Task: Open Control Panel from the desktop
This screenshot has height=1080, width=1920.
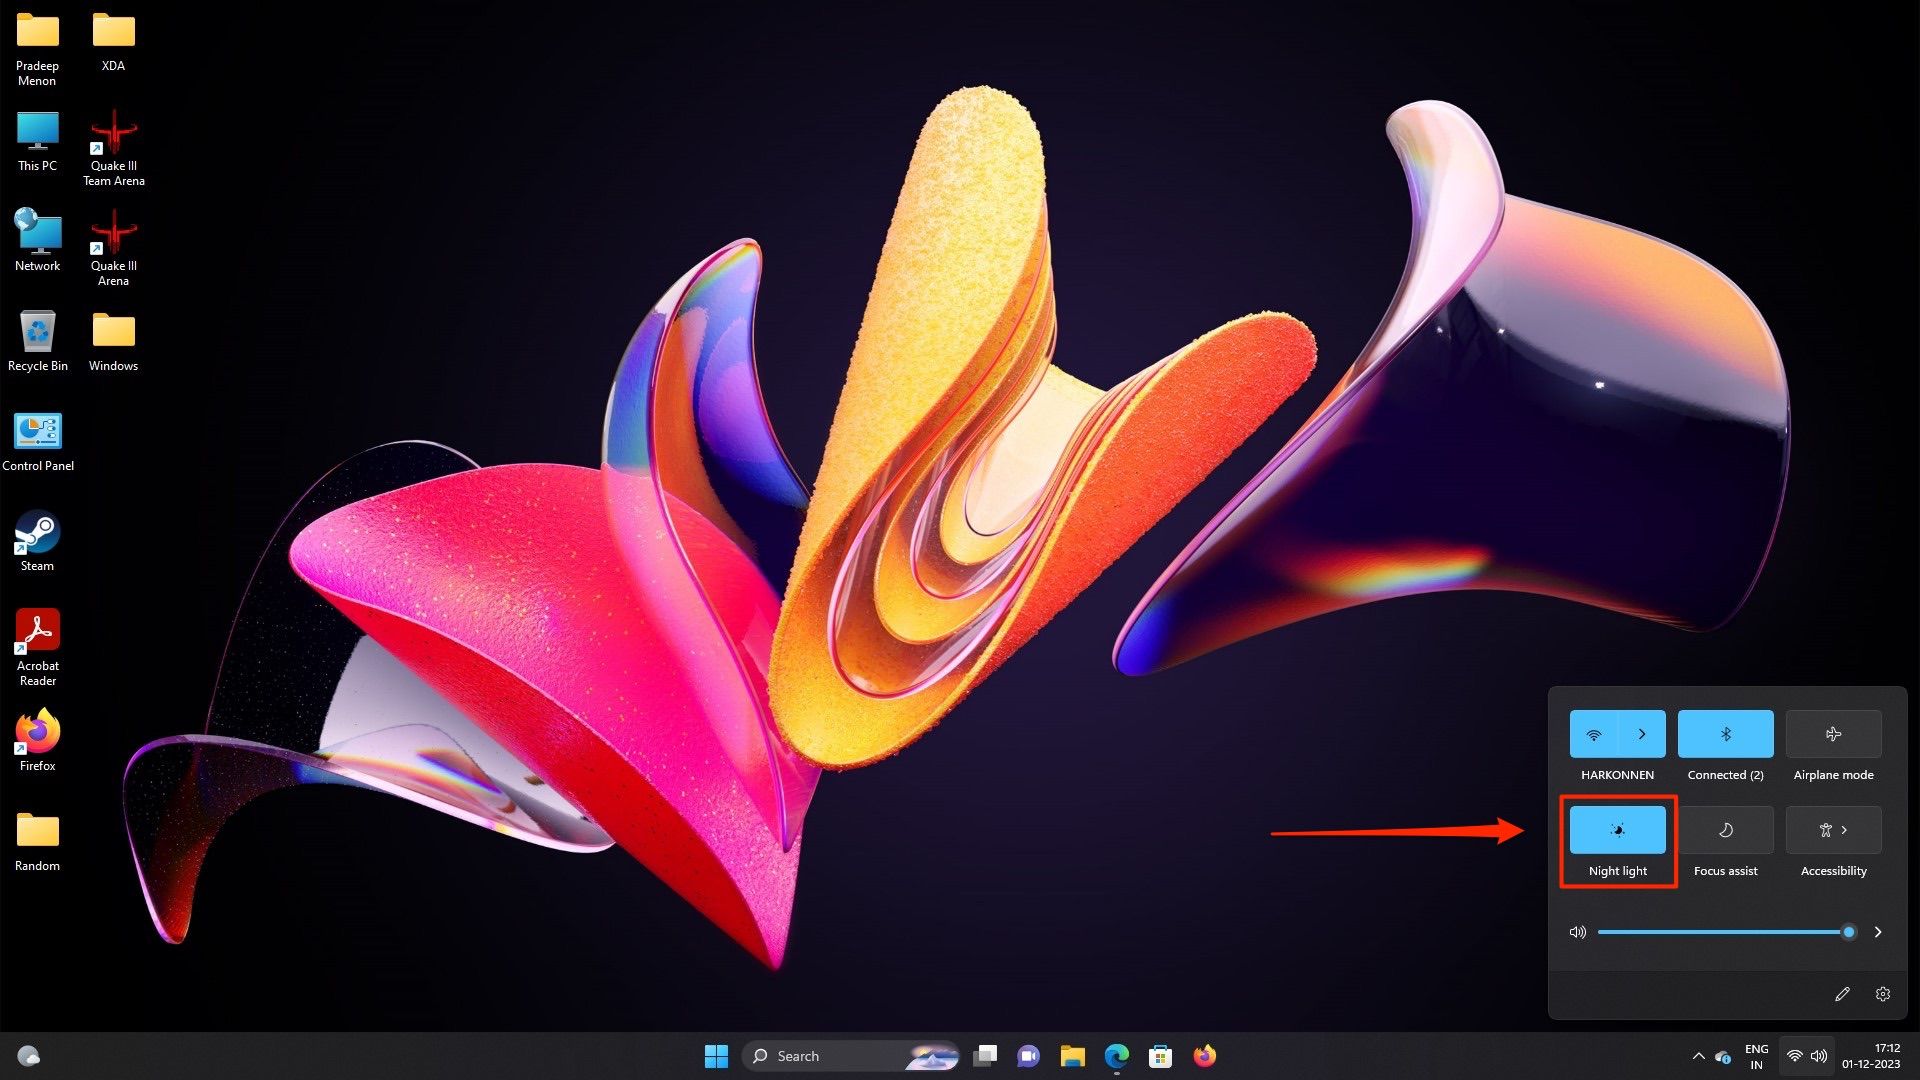Action: (37, 432)
